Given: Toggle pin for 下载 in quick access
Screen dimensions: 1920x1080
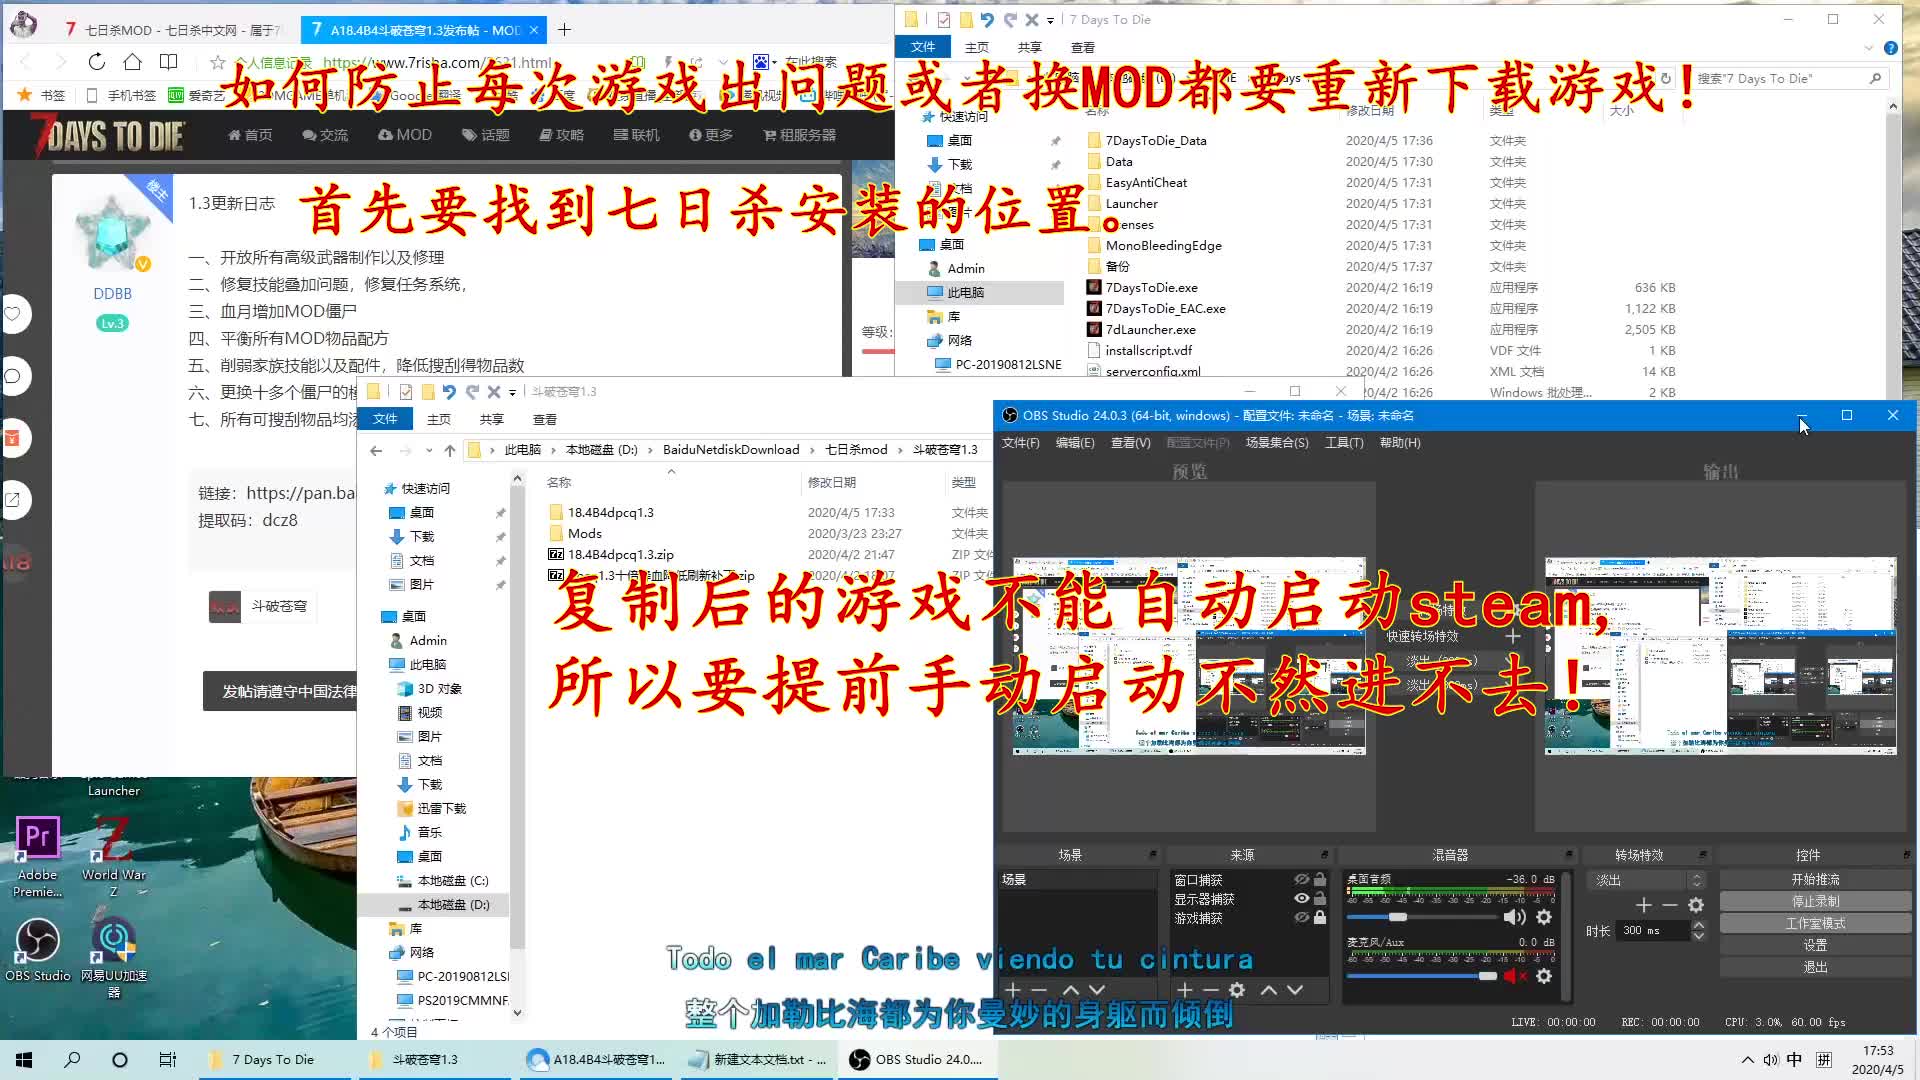Looking at the screenshot, I should coord(500,537).
